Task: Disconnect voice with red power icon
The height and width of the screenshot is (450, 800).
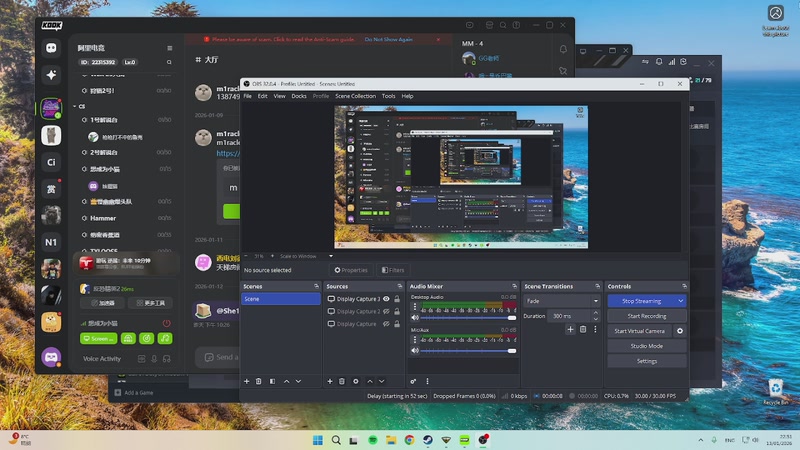Action: [x=166, y=323]
